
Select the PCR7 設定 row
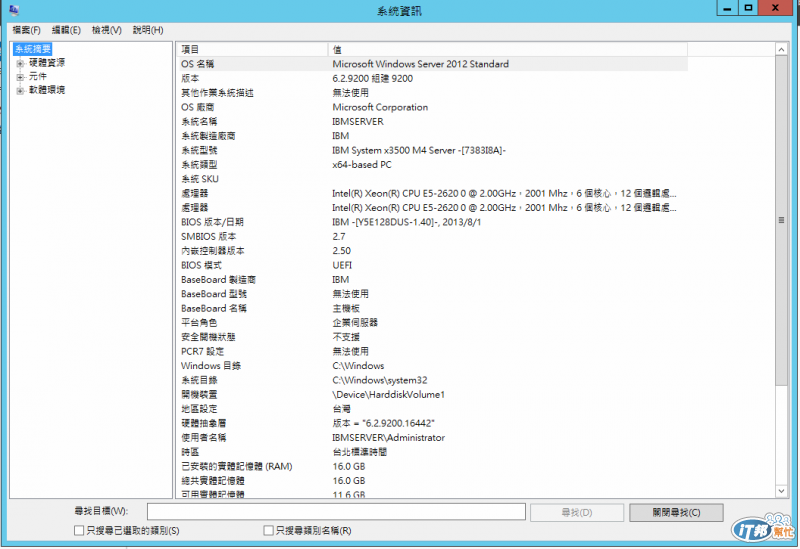coord(432,352)
